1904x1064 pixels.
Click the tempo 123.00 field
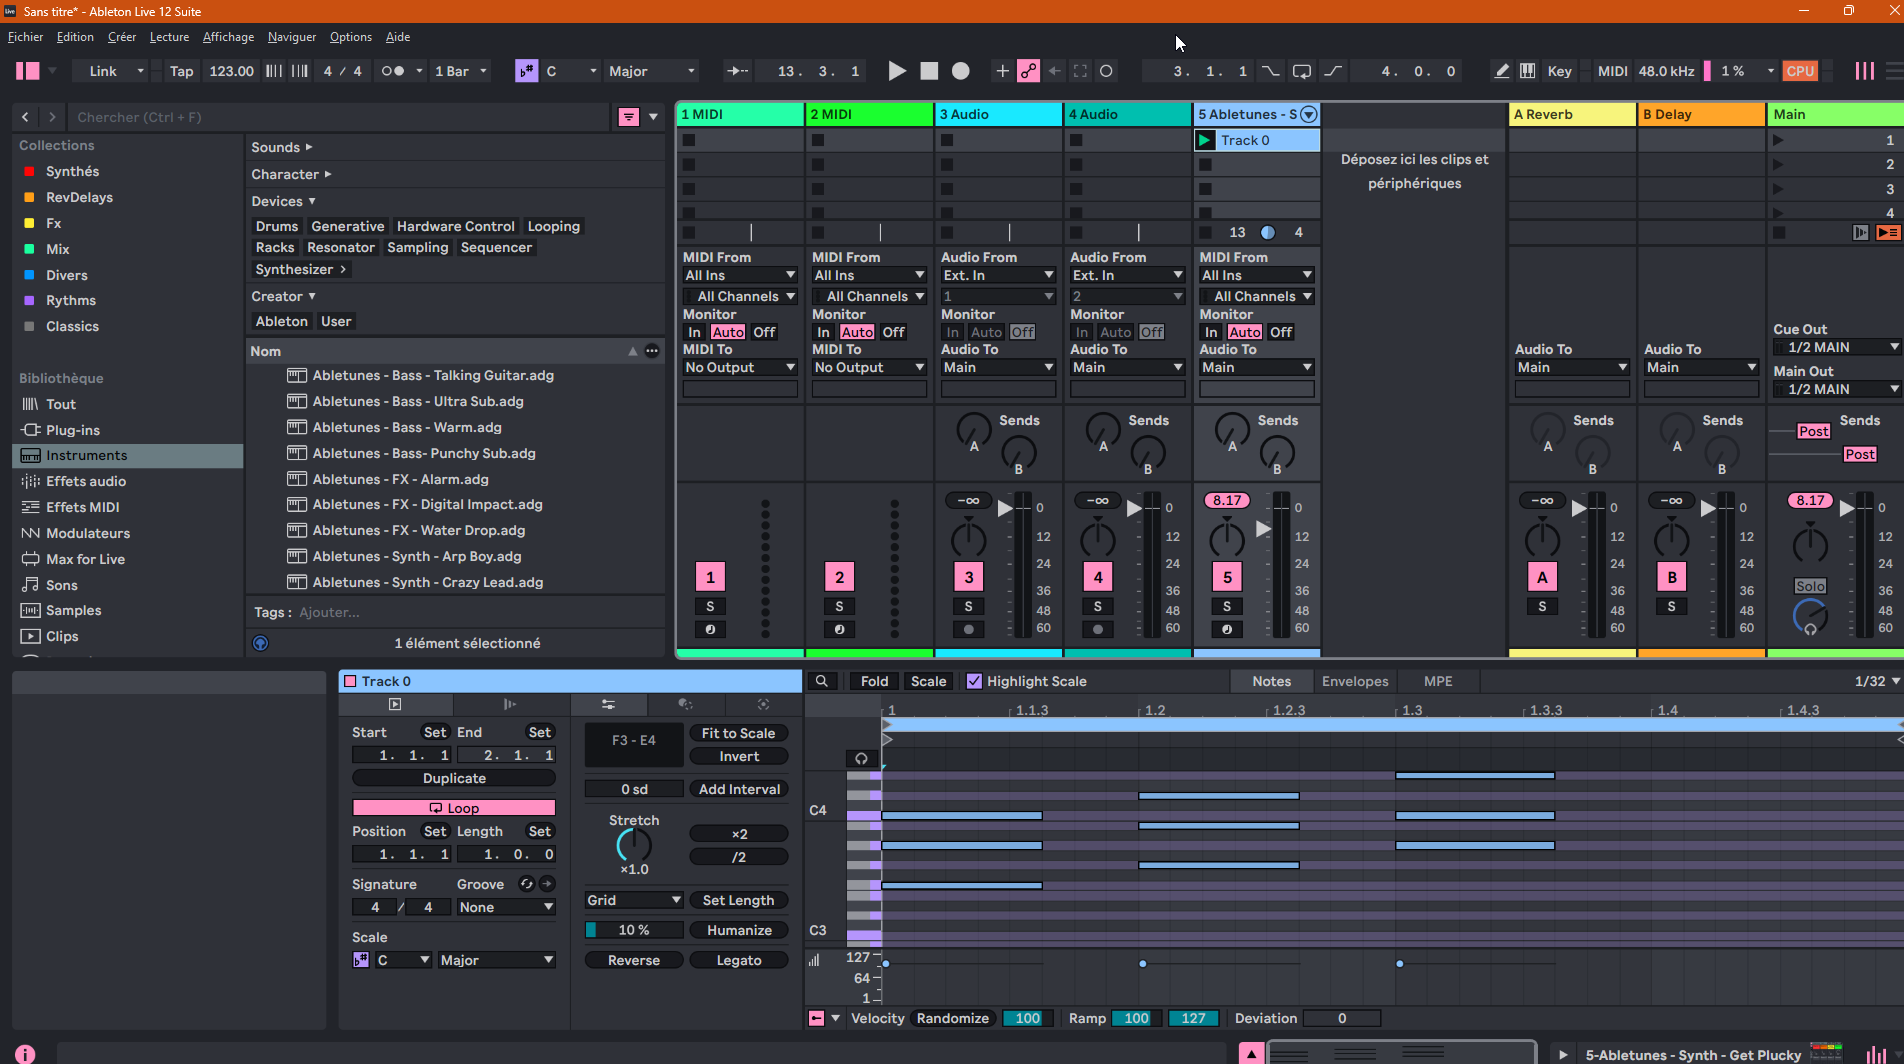(x=231, y=71)
